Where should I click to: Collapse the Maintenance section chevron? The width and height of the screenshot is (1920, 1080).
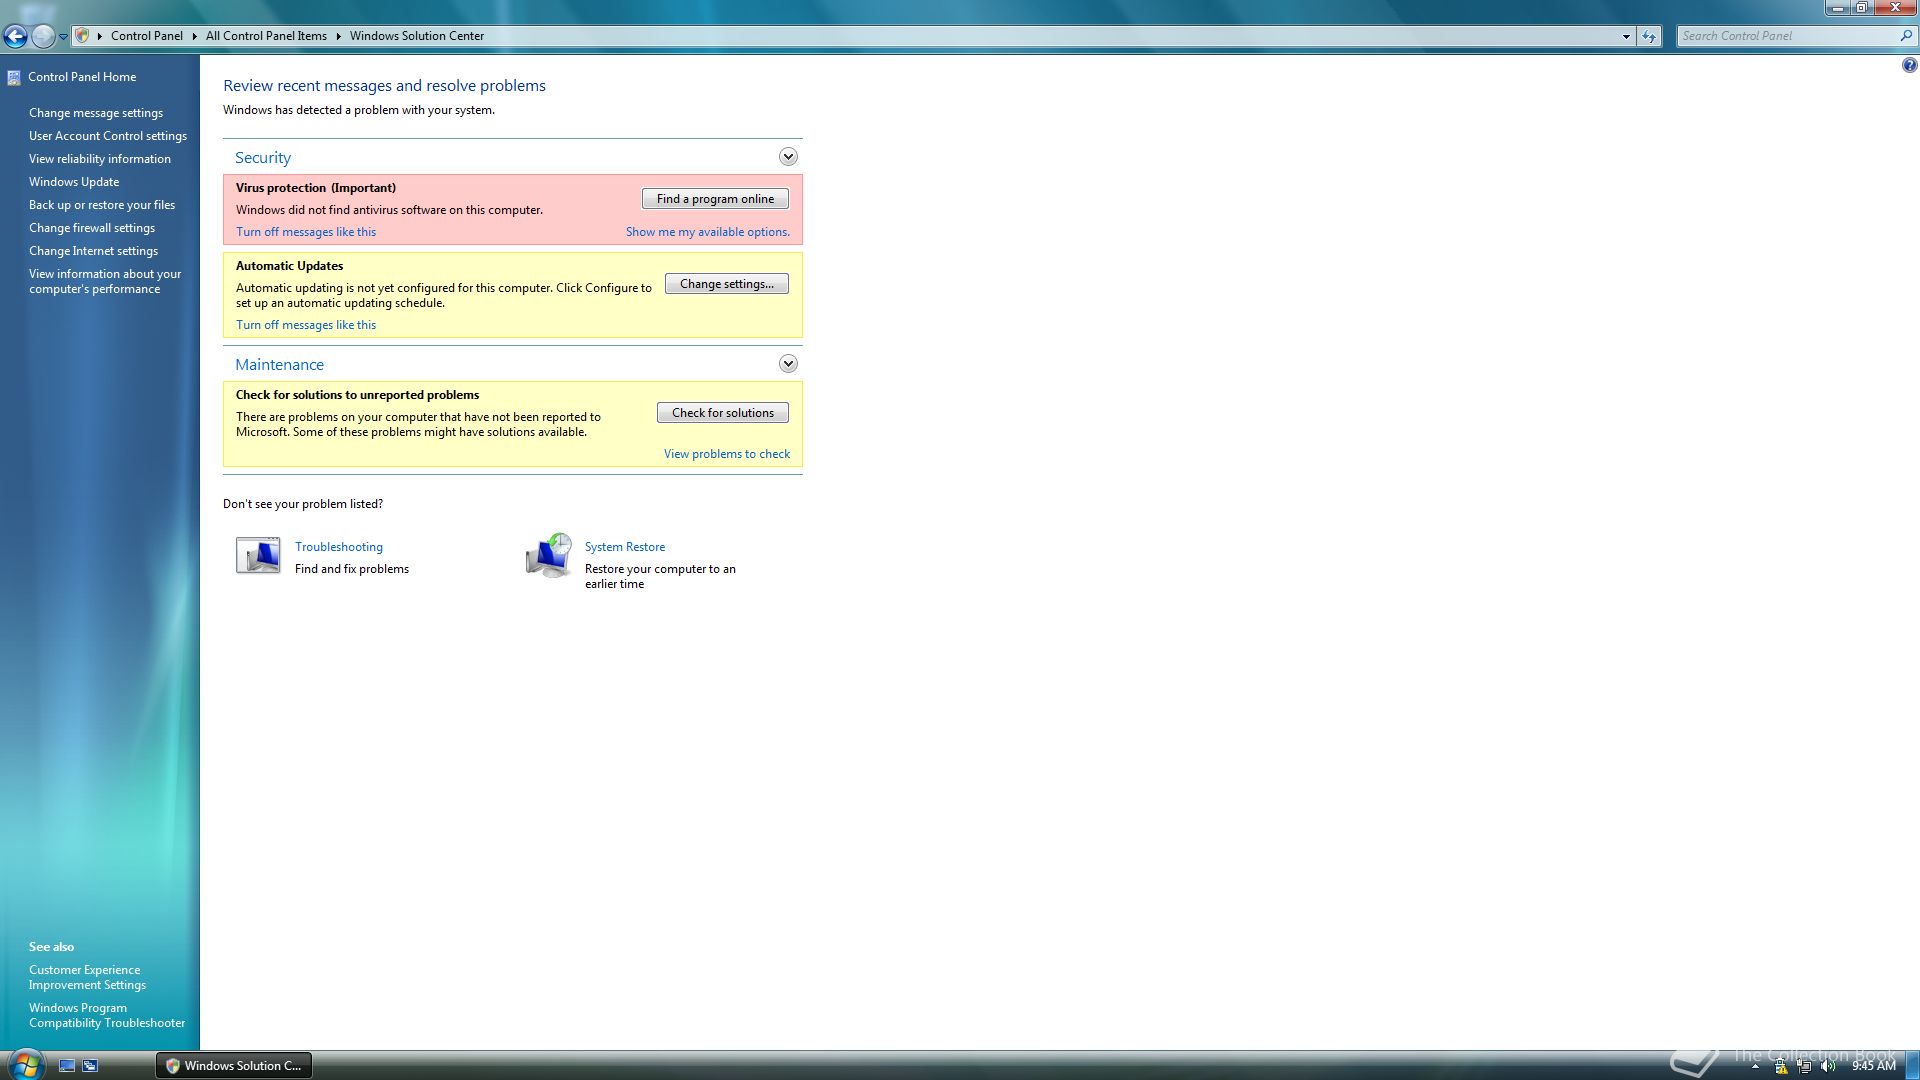tap(788, 364)
